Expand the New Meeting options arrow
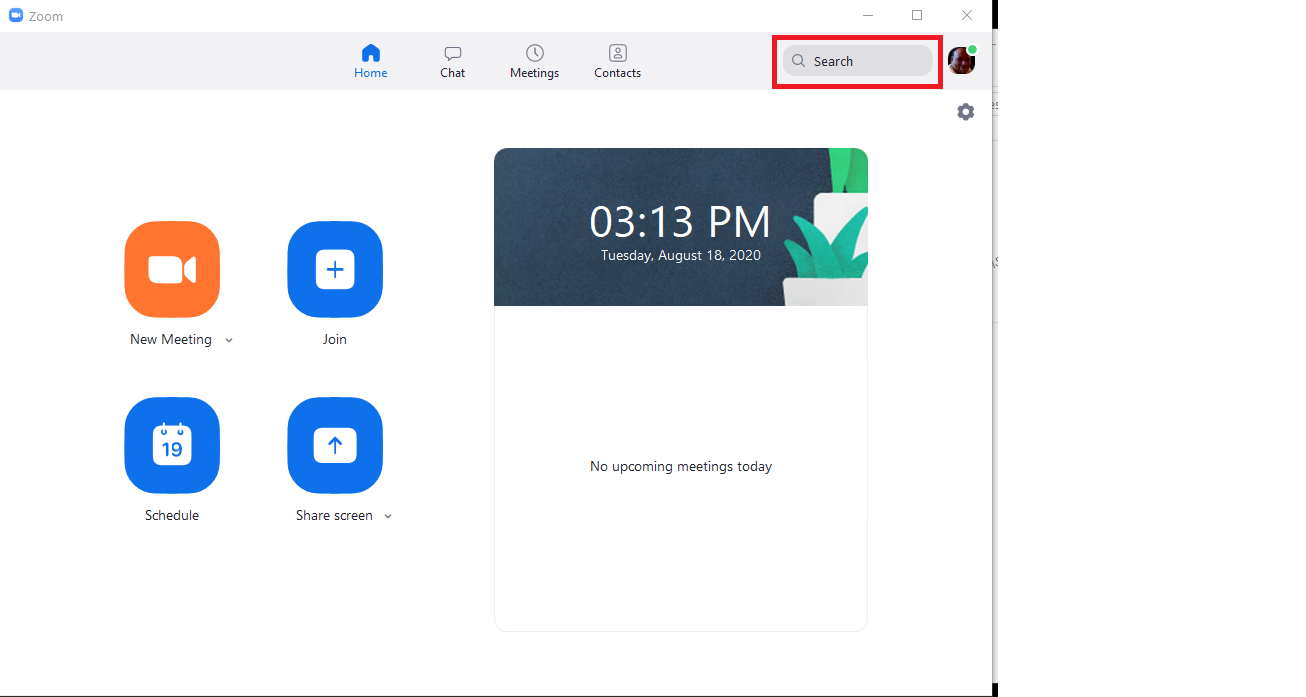The height and width of the screenshot is (697, 1306). pyautogui.click(x=229, y=341)
